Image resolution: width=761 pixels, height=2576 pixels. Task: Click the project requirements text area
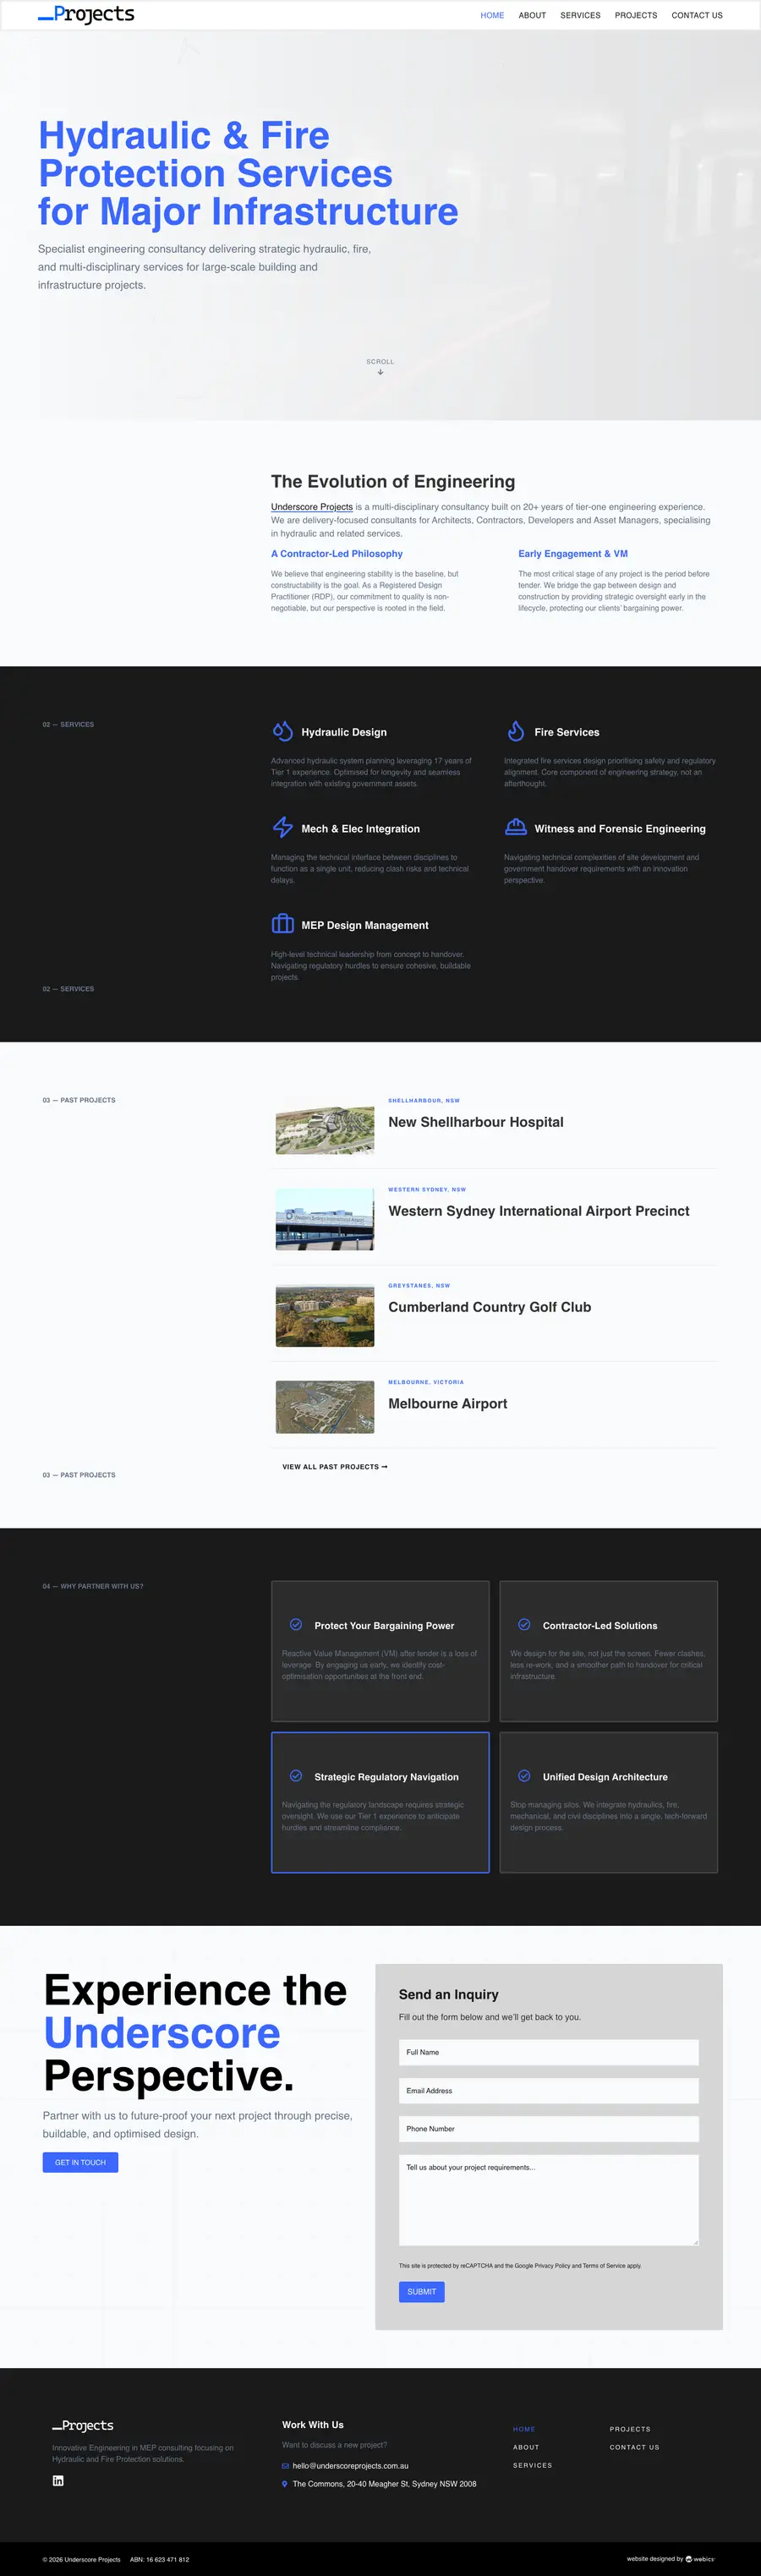548,2200
